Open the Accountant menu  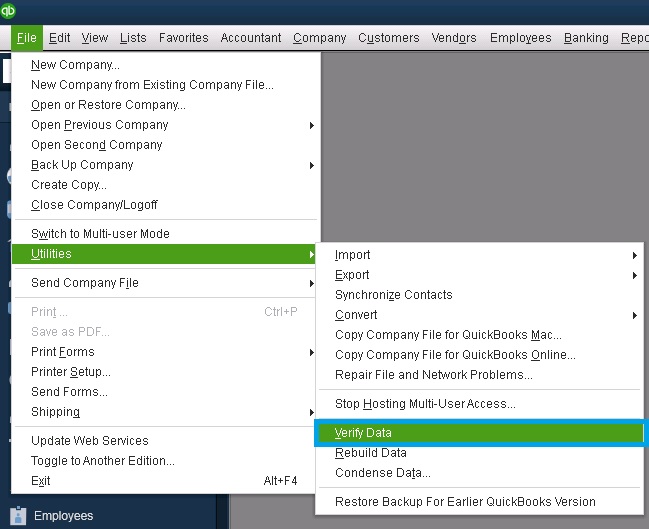251,38
